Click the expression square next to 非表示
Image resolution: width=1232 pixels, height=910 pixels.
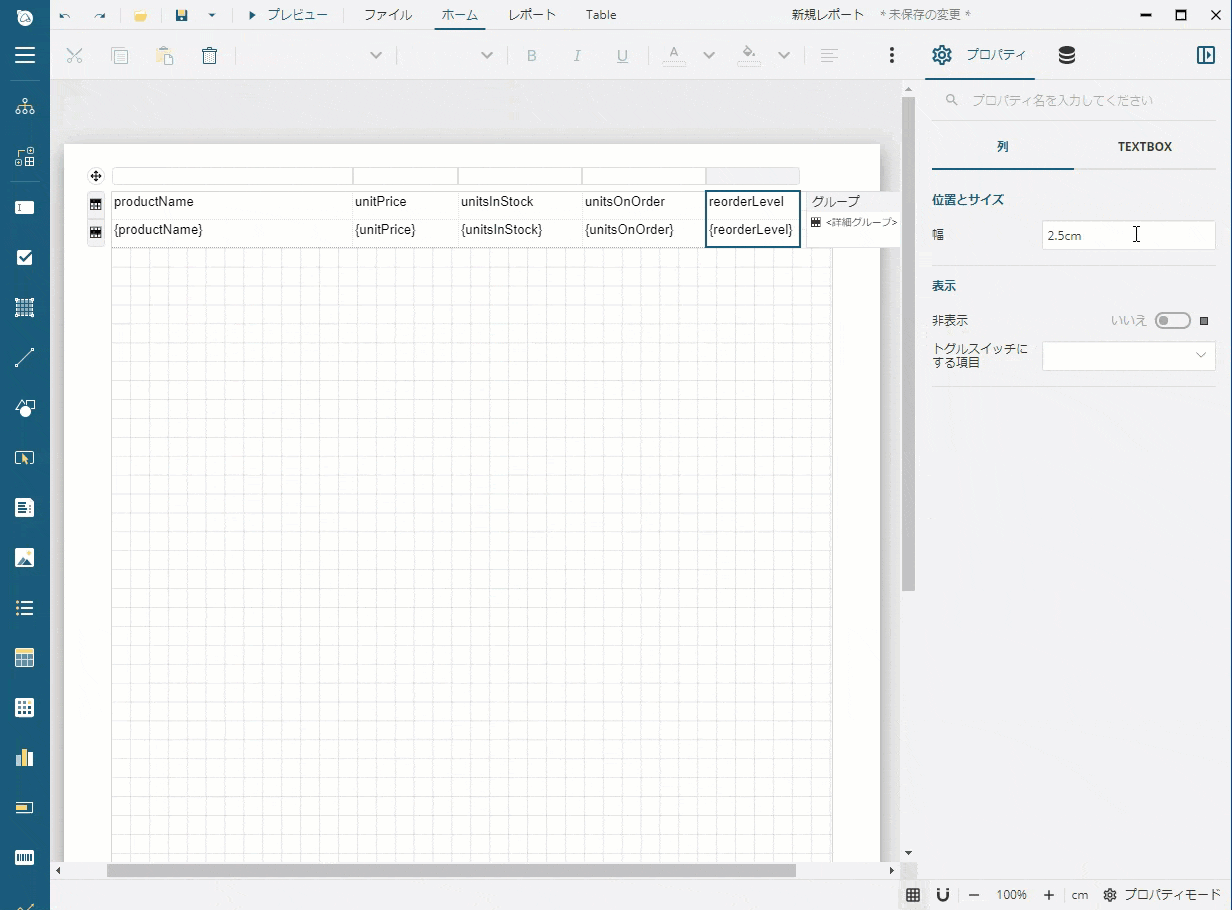coord(1204,321)
